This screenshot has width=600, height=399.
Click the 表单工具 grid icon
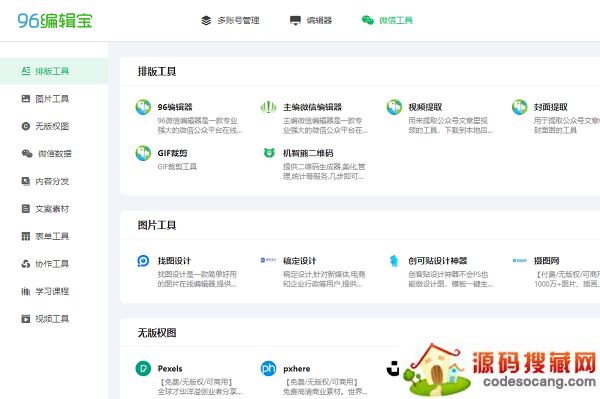(26, 236)
